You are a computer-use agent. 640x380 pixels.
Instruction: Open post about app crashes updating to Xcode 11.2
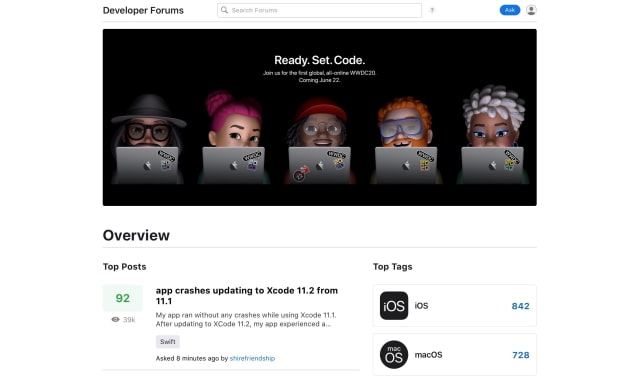pyautogui.click(x=247, y=296)
